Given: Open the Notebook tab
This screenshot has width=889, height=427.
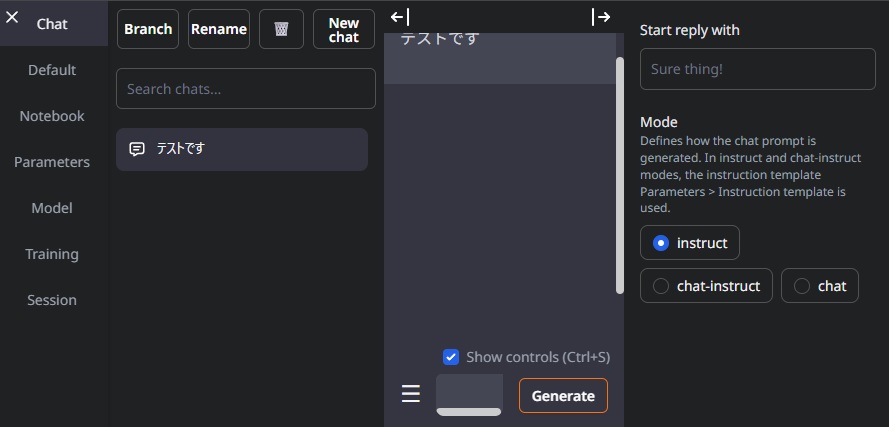Looking at the screenshot, I should [52, 116].
